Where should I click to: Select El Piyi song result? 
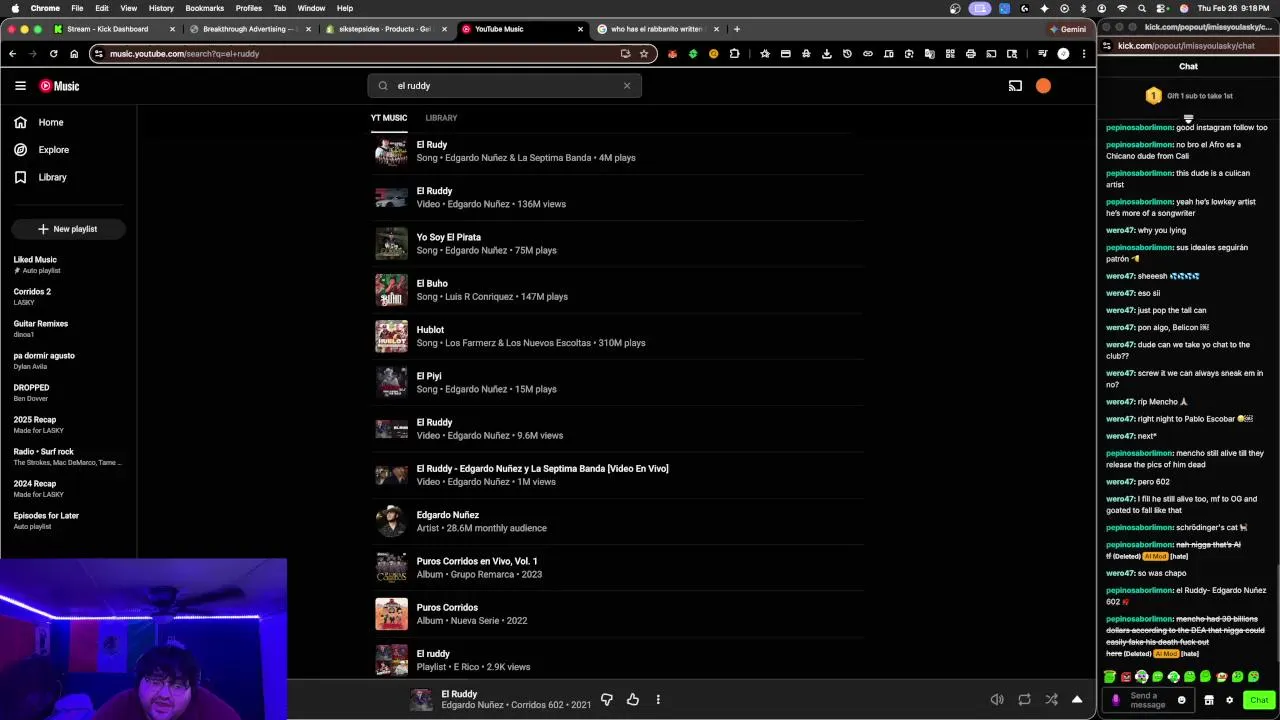(618, 382)
